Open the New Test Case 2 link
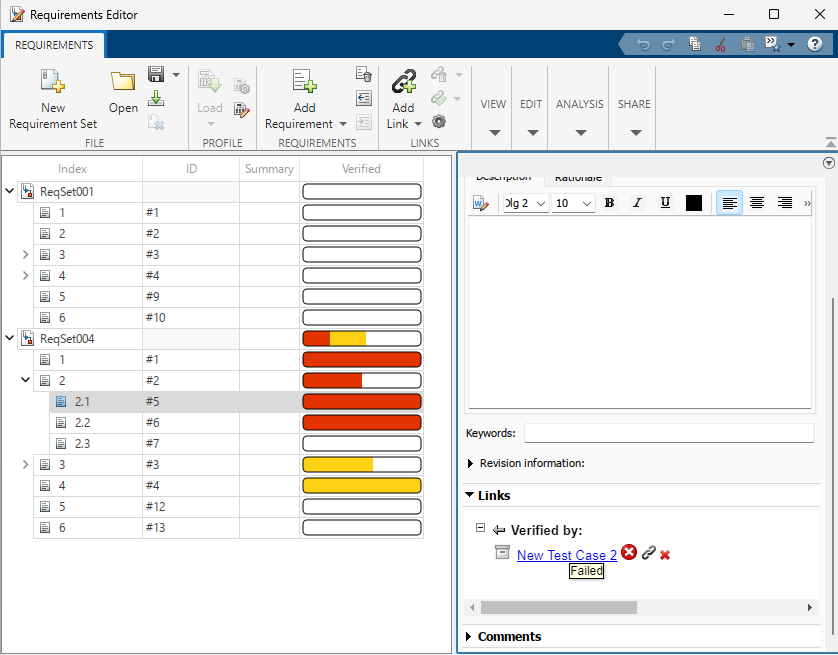This screenshot has width=838, height=655. 566,555
